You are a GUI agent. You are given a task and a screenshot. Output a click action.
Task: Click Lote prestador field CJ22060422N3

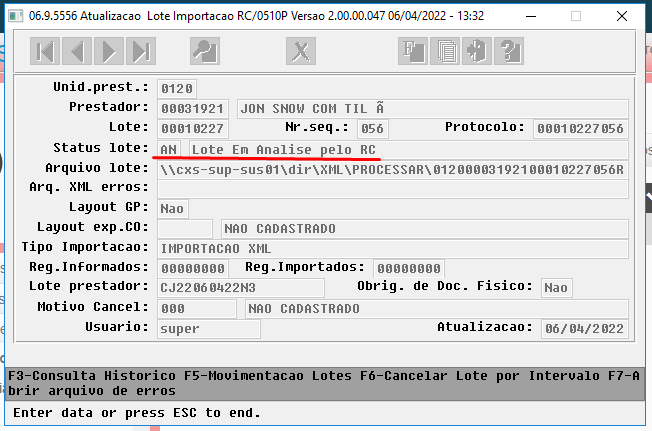tap(241, 288)
